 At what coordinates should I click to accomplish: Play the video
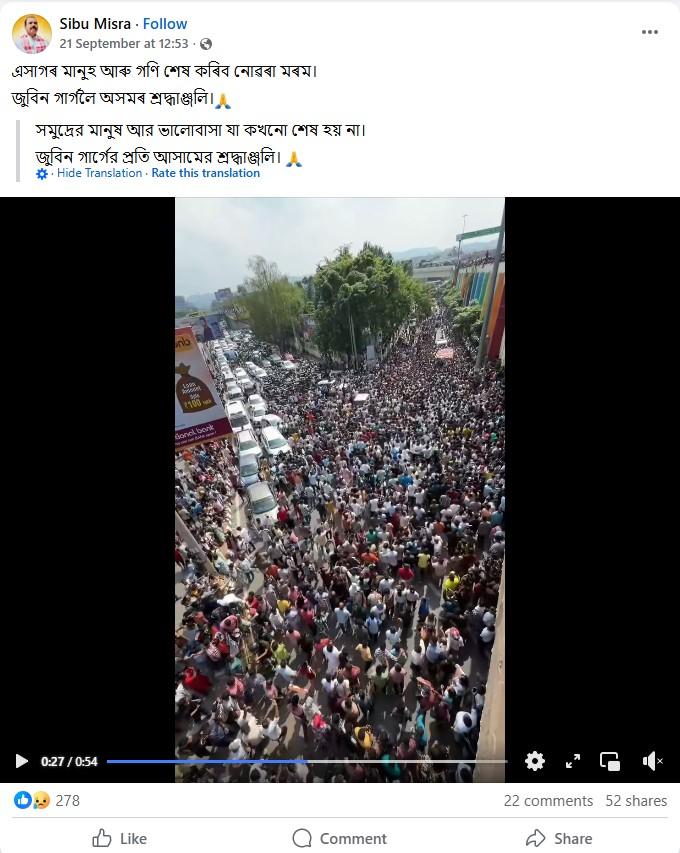tap(21, 761)
